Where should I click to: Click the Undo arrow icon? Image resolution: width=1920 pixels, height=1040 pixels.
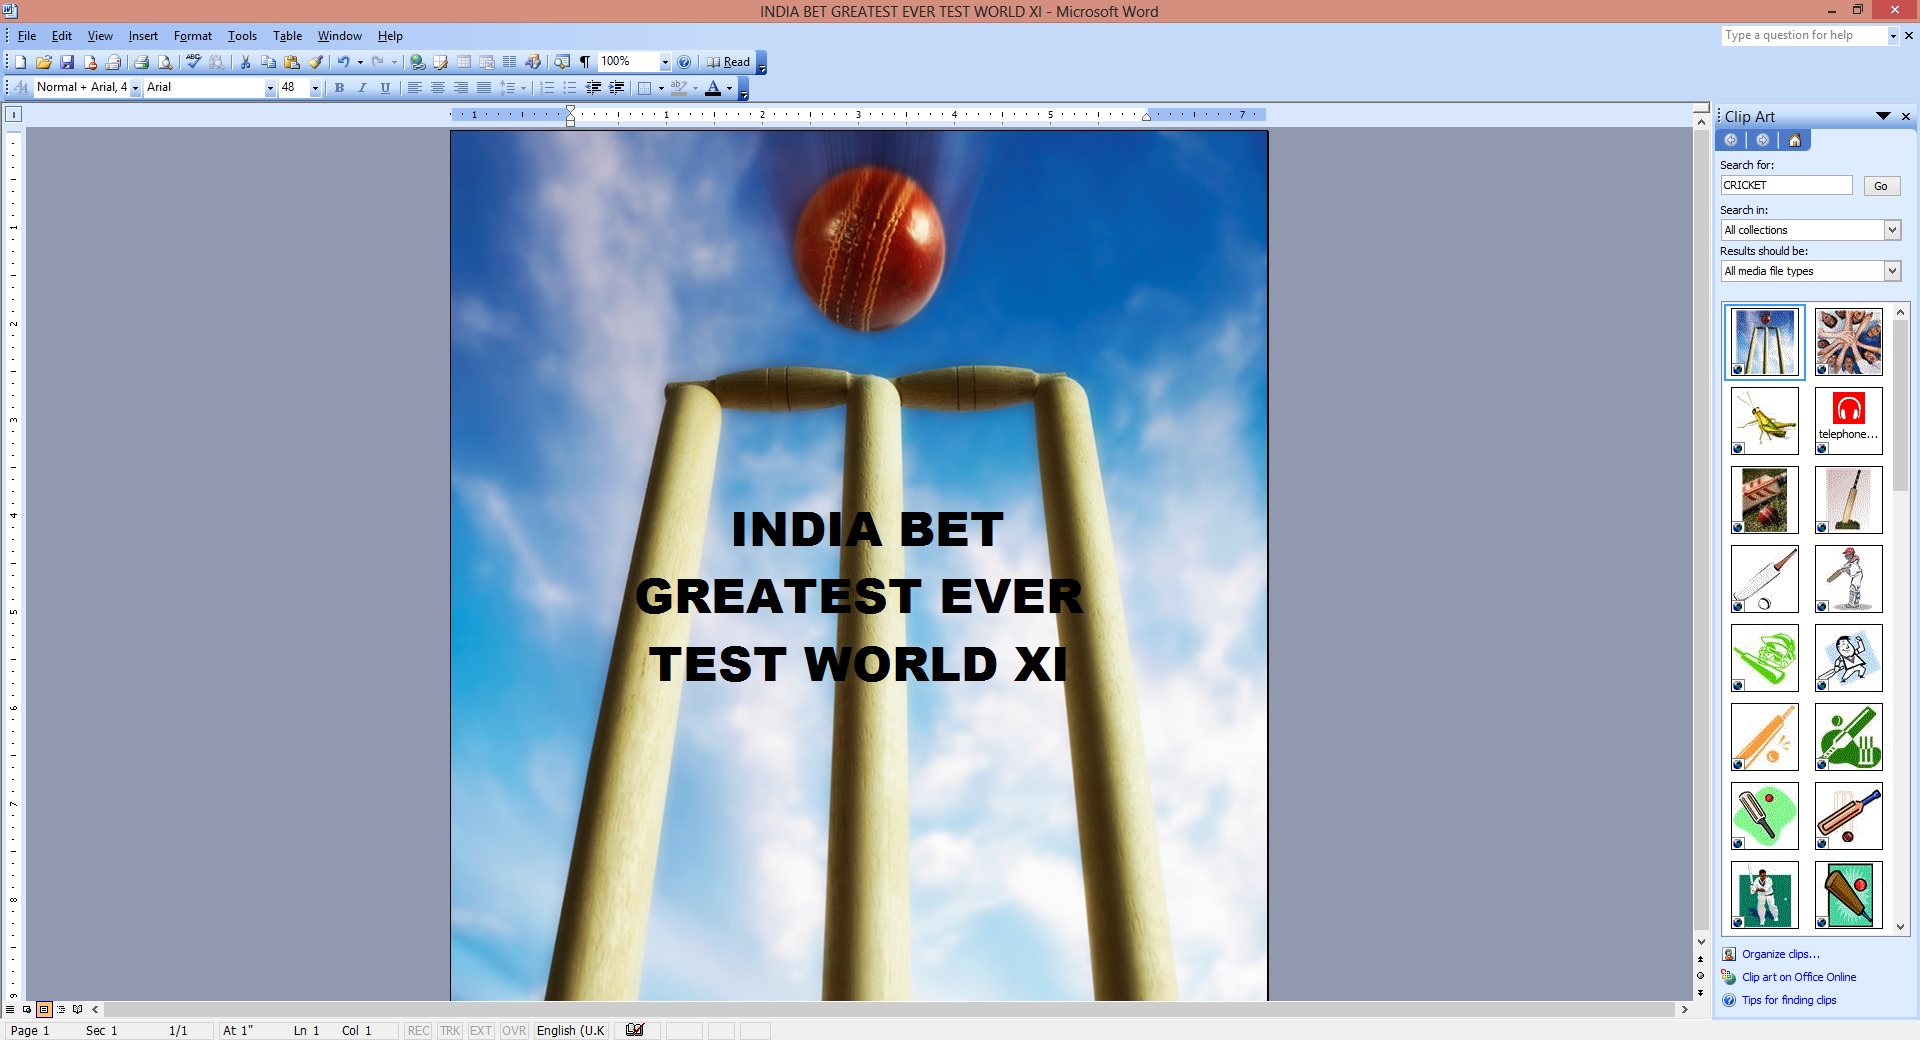(x=343, y=62)
